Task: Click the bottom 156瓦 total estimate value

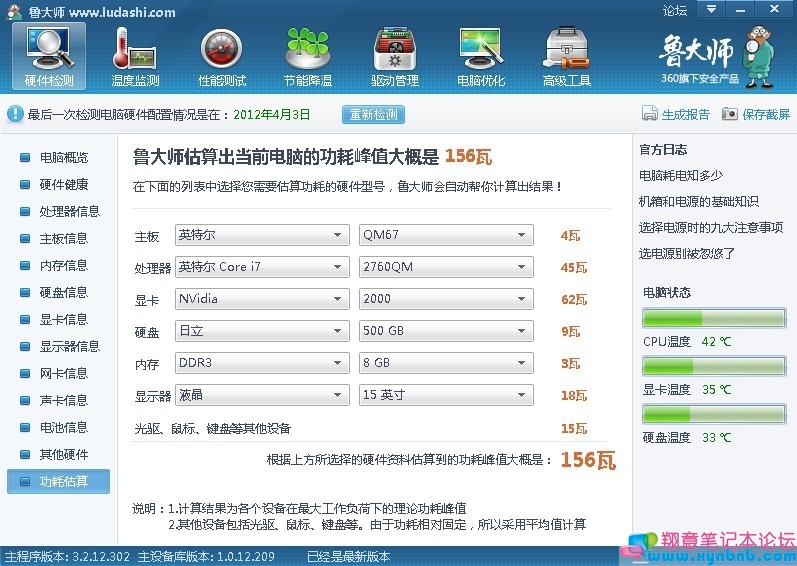Action: pos(588,460)
